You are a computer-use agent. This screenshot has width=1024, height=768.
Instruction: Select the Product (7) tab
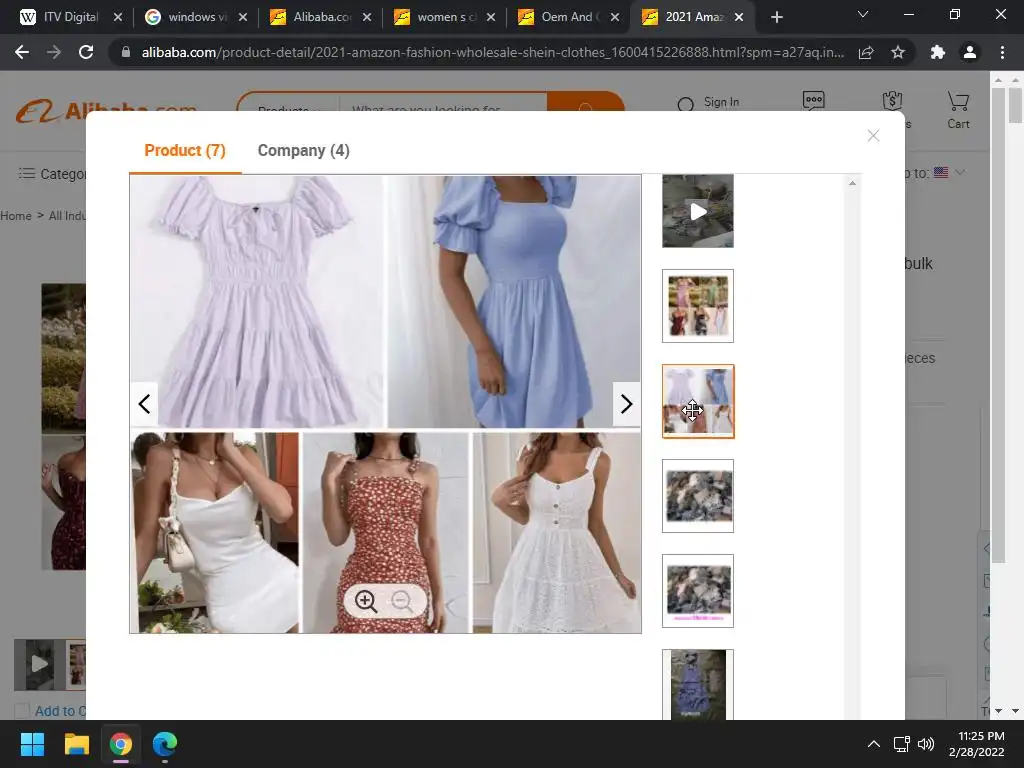pyautogui.click(x=185, y=150)
